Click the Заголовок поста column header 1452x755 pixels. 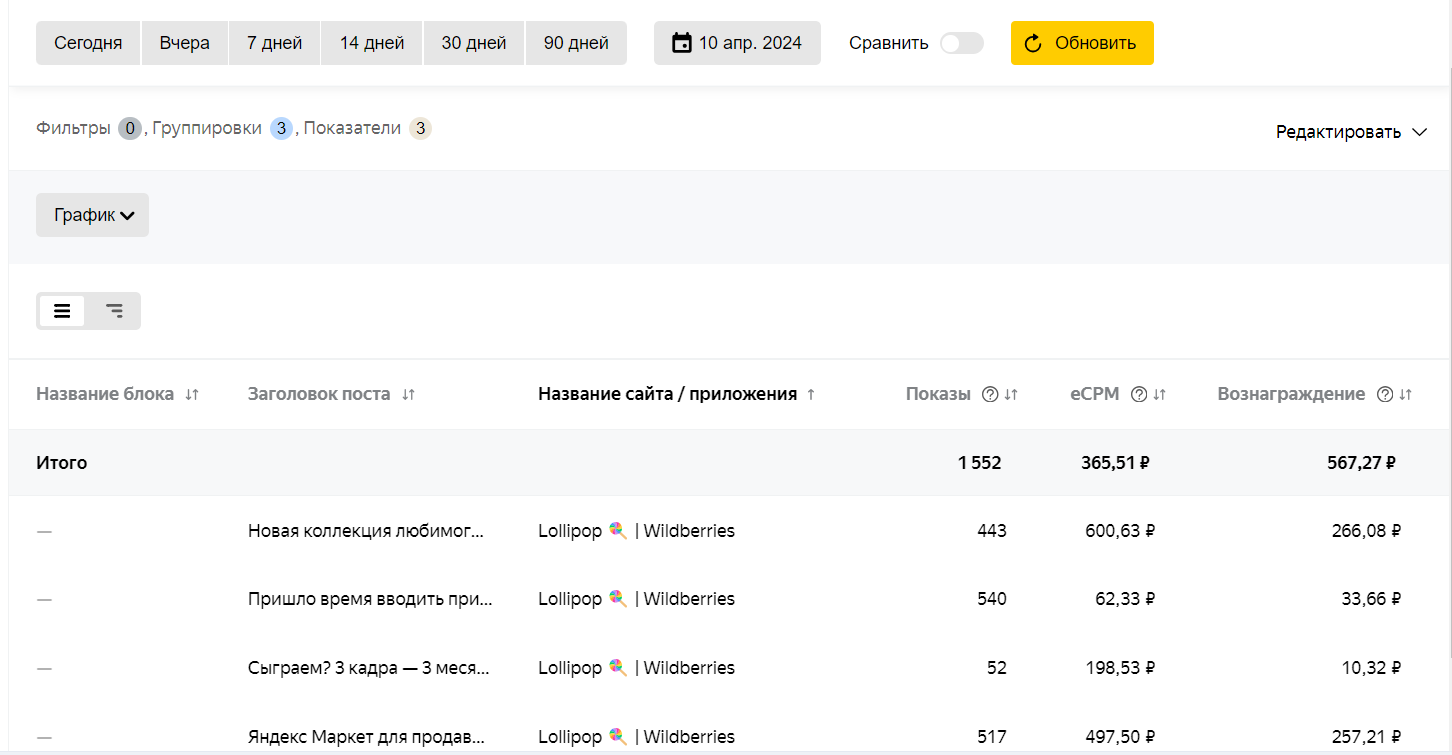[x=319, y=394]
